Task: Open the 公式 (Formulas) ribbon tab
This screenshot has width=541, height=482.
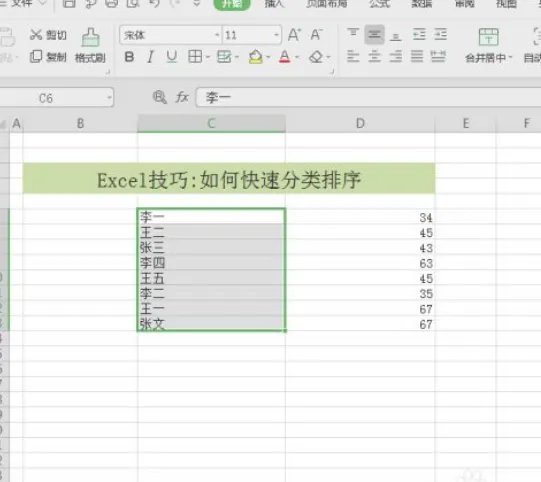Action: (x=380, y=3)
